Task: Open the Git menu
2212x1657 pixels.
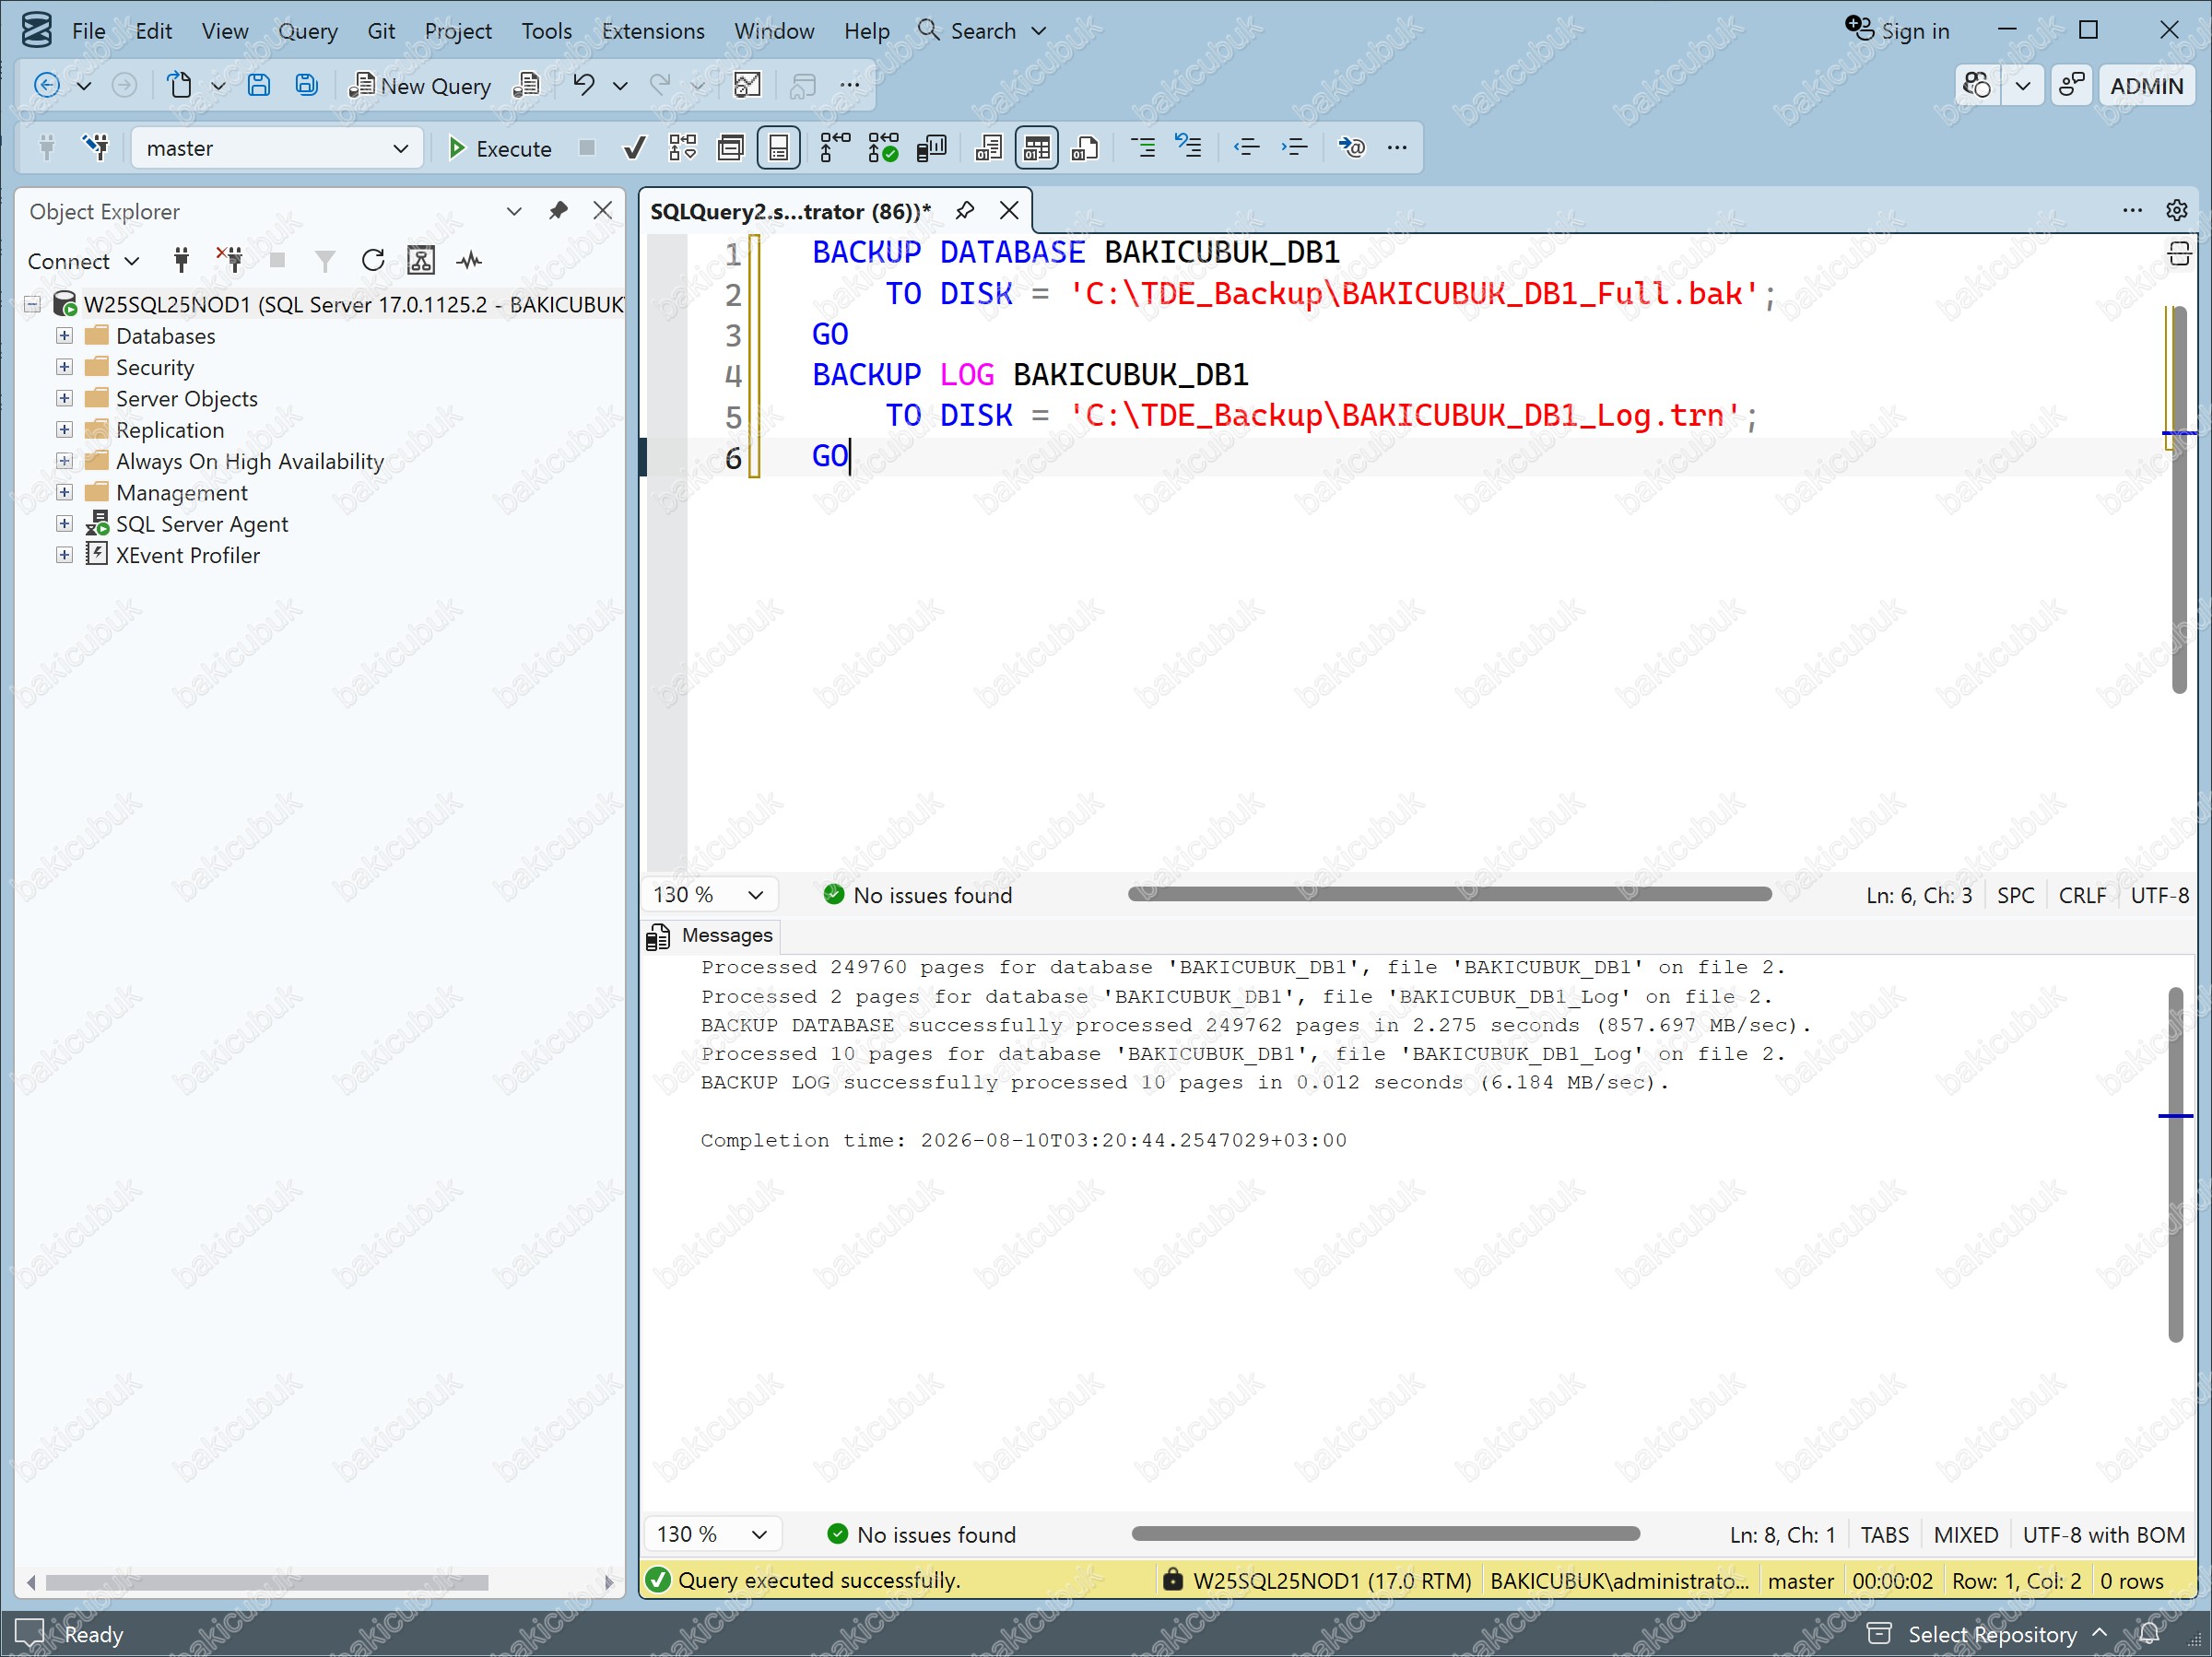Action: click(381, 31)
